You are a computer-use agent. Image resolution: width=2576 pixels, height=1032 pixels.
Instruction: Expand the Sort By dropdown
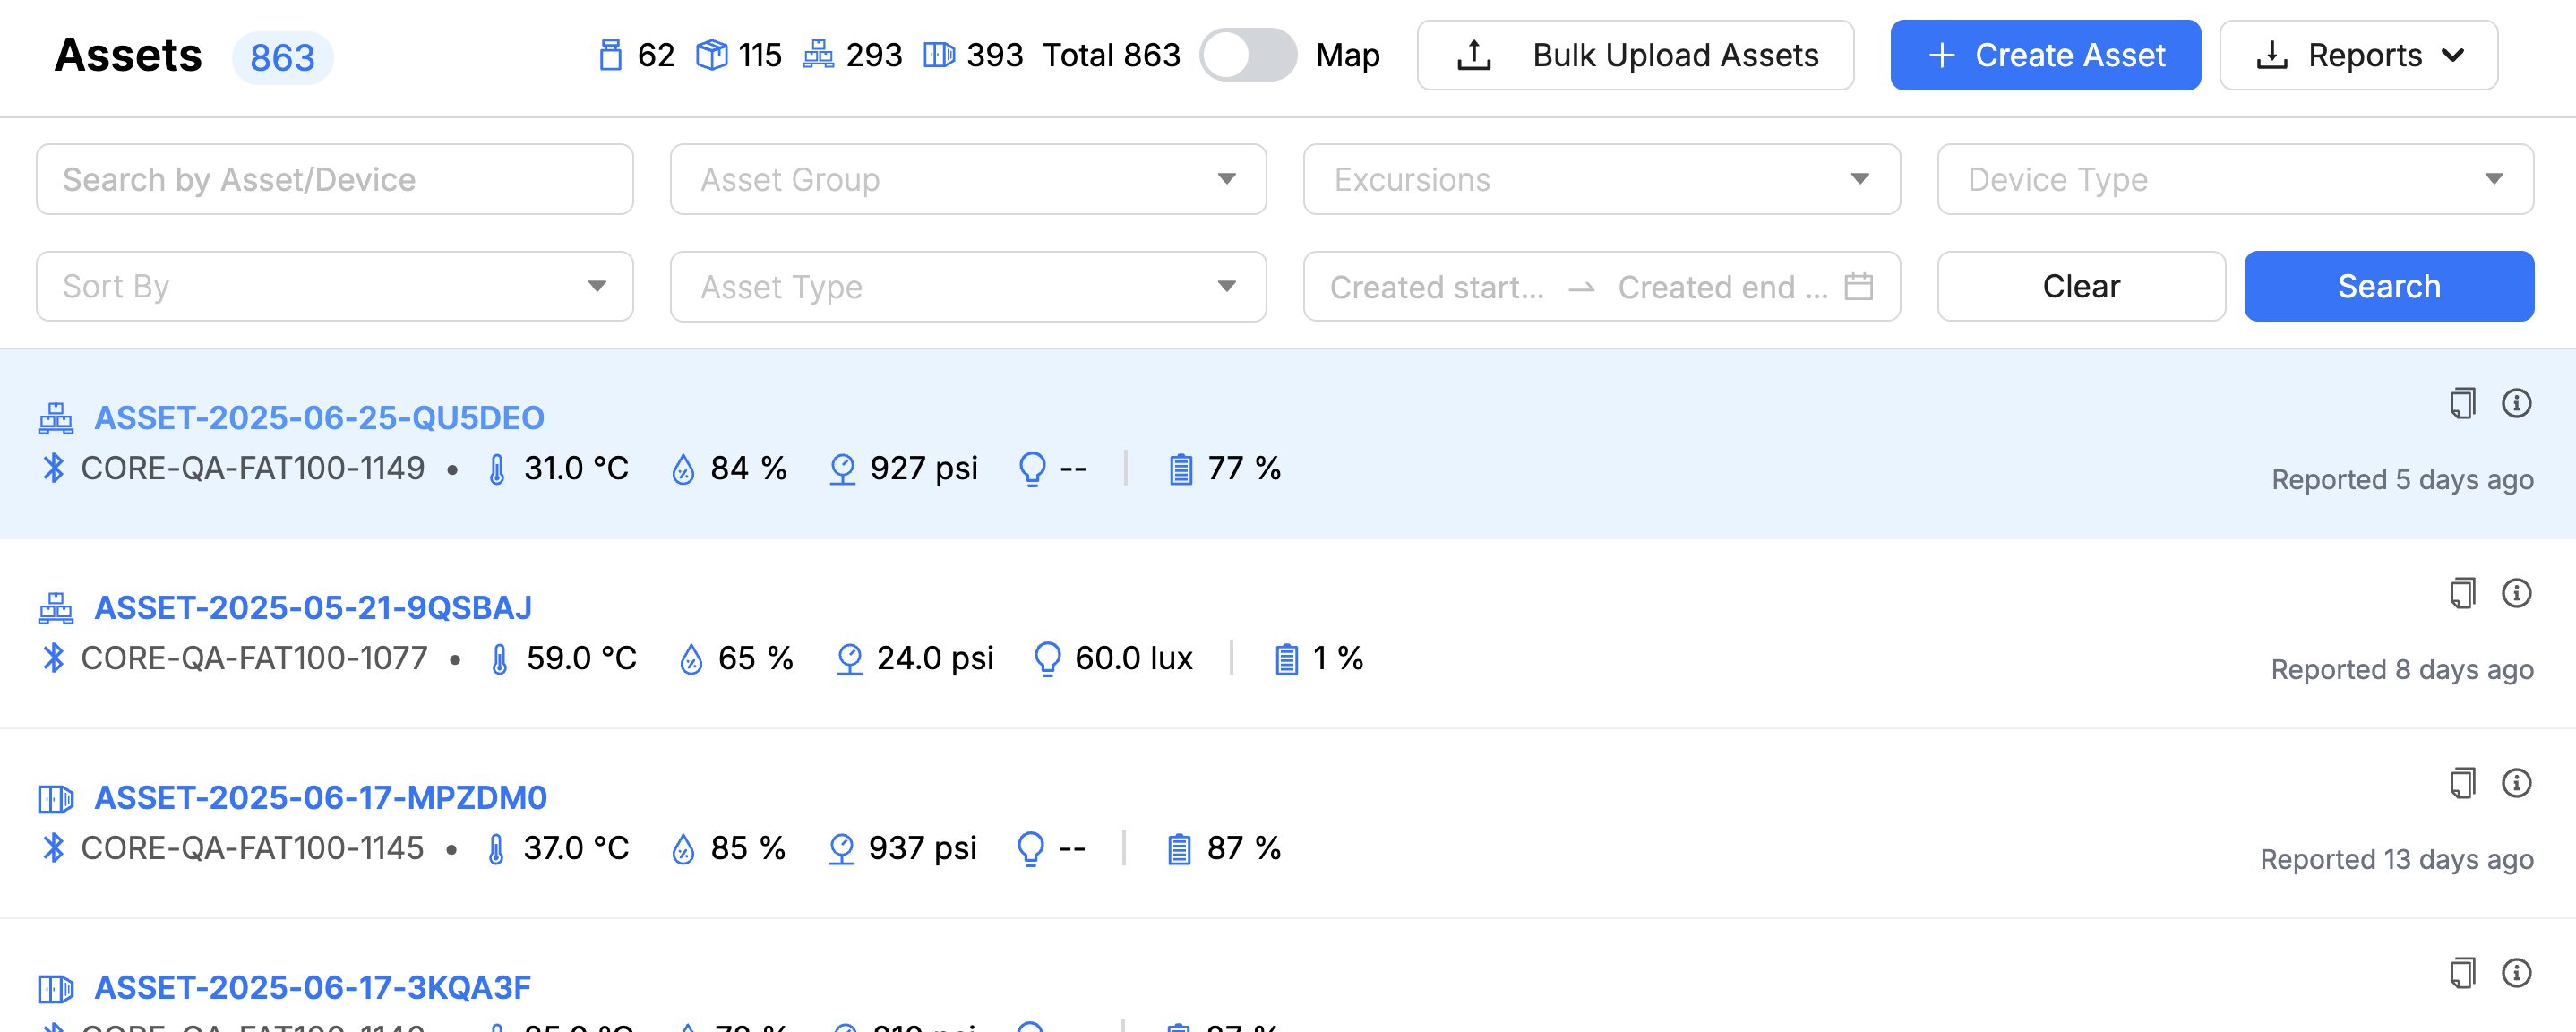tap(334, 287)
